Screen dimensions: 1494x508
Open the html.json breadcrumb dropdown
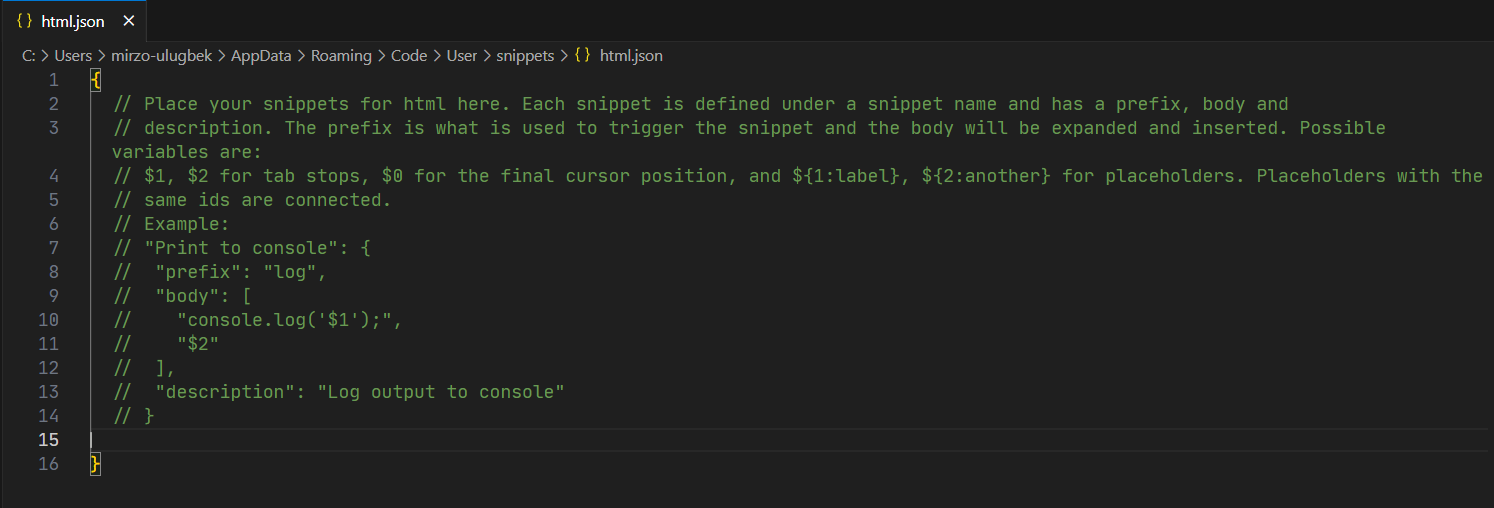click(631, 56)
